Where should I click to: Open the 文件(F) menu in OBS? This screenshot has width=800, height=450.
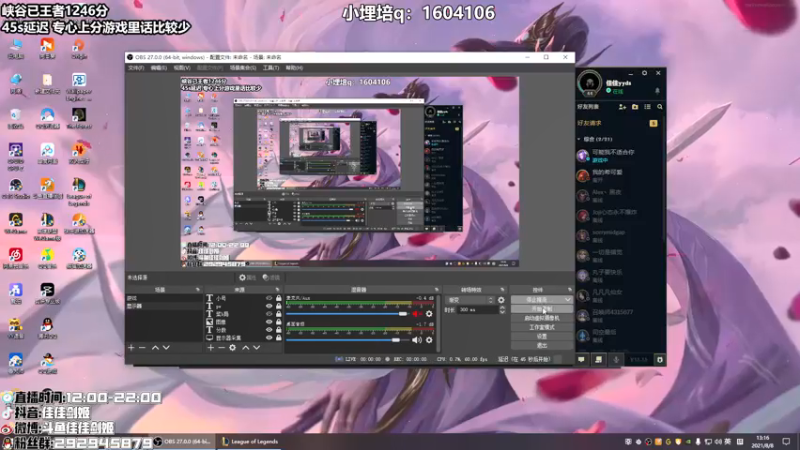[x=136, y=68]
